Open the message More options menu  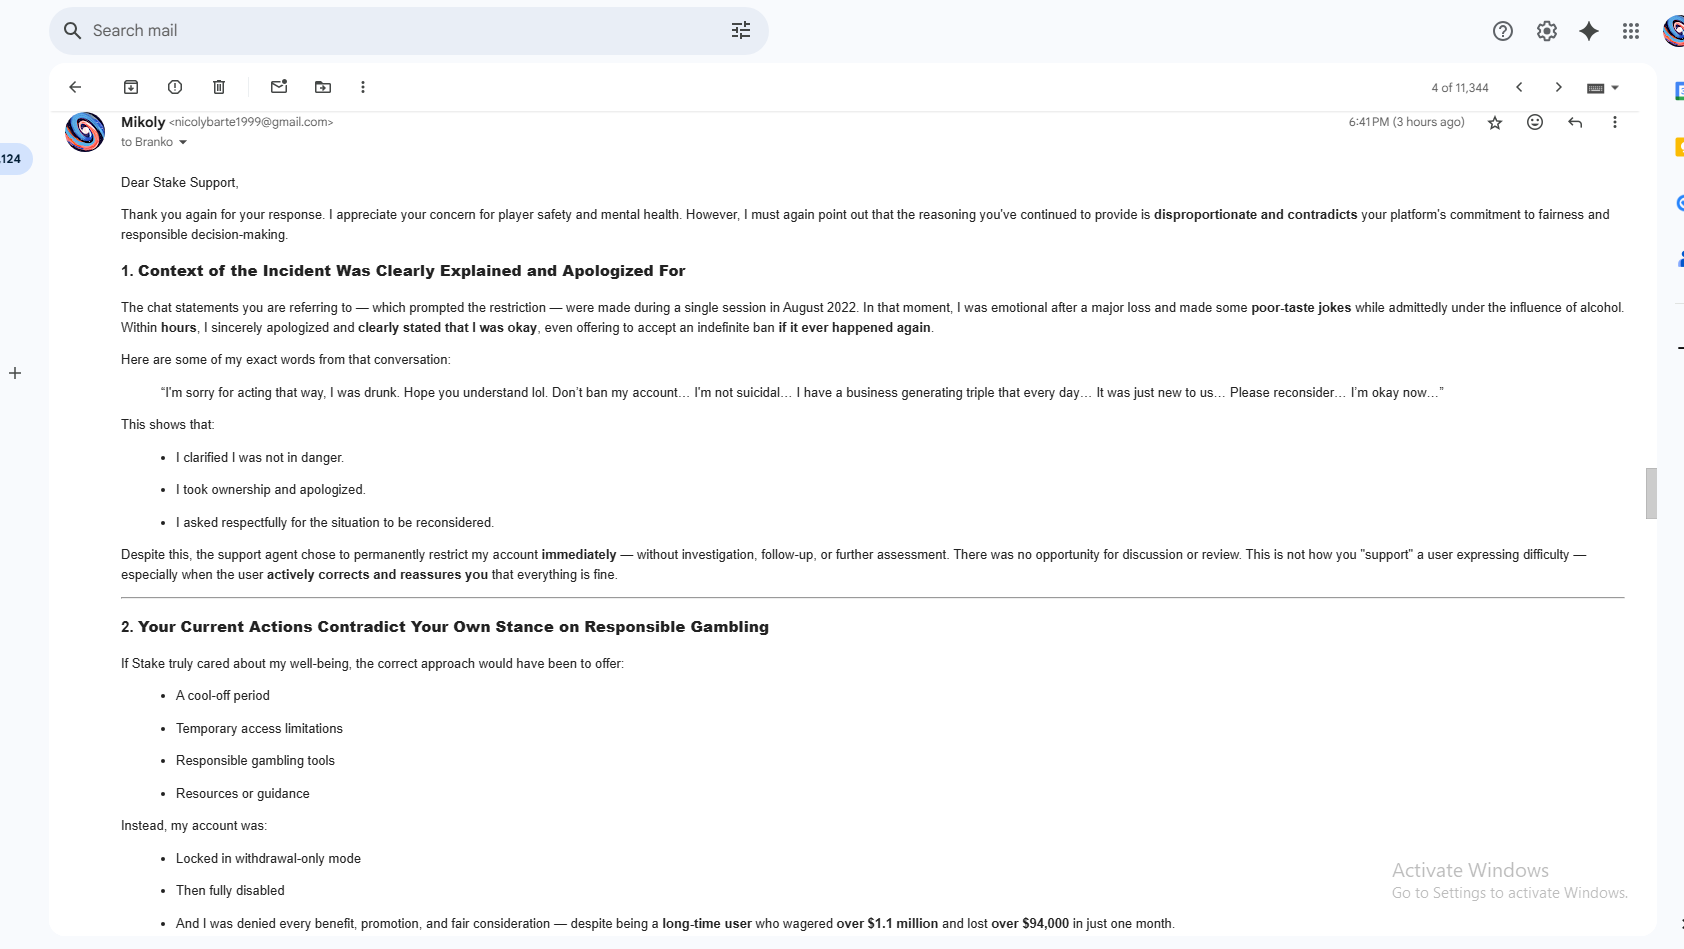1614,122
